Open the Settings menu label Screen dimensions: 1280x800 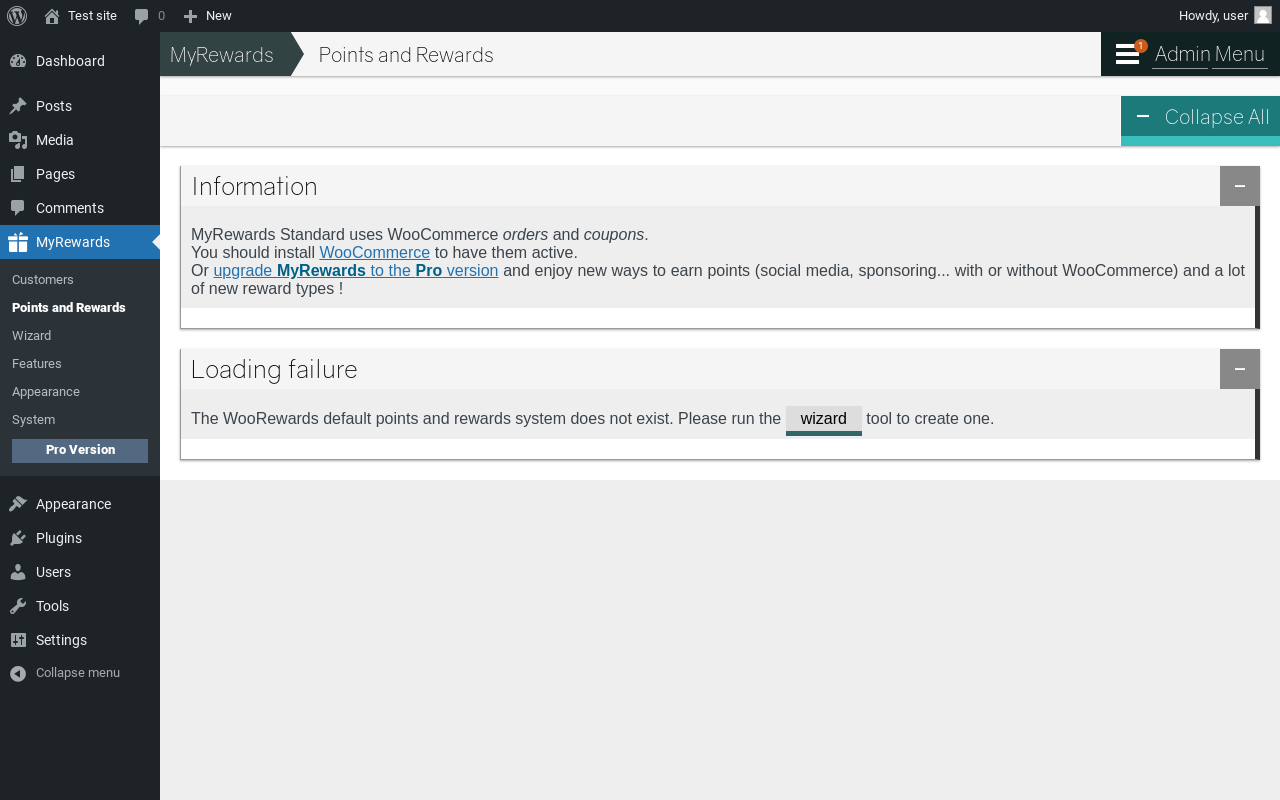pos(61,640)
